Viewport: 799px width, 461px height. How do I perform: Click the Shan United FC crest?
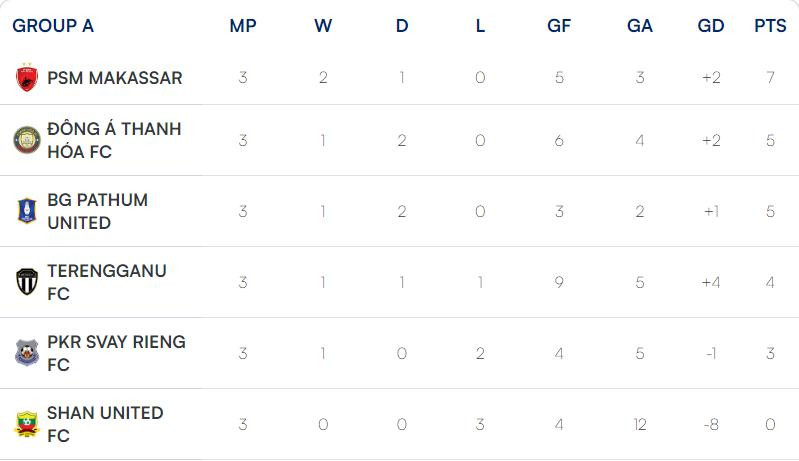pyautogui.click(x=26, y=424)
